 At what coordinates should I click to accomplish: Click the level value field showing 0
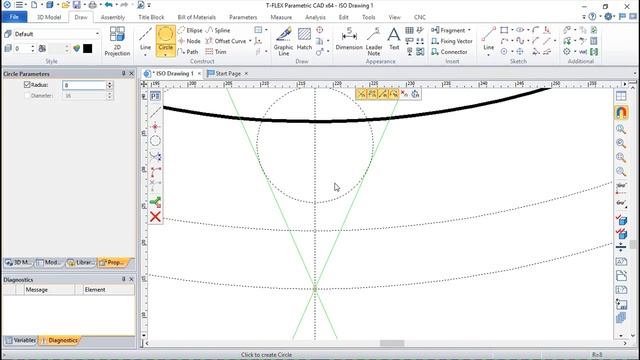(21, 49)
